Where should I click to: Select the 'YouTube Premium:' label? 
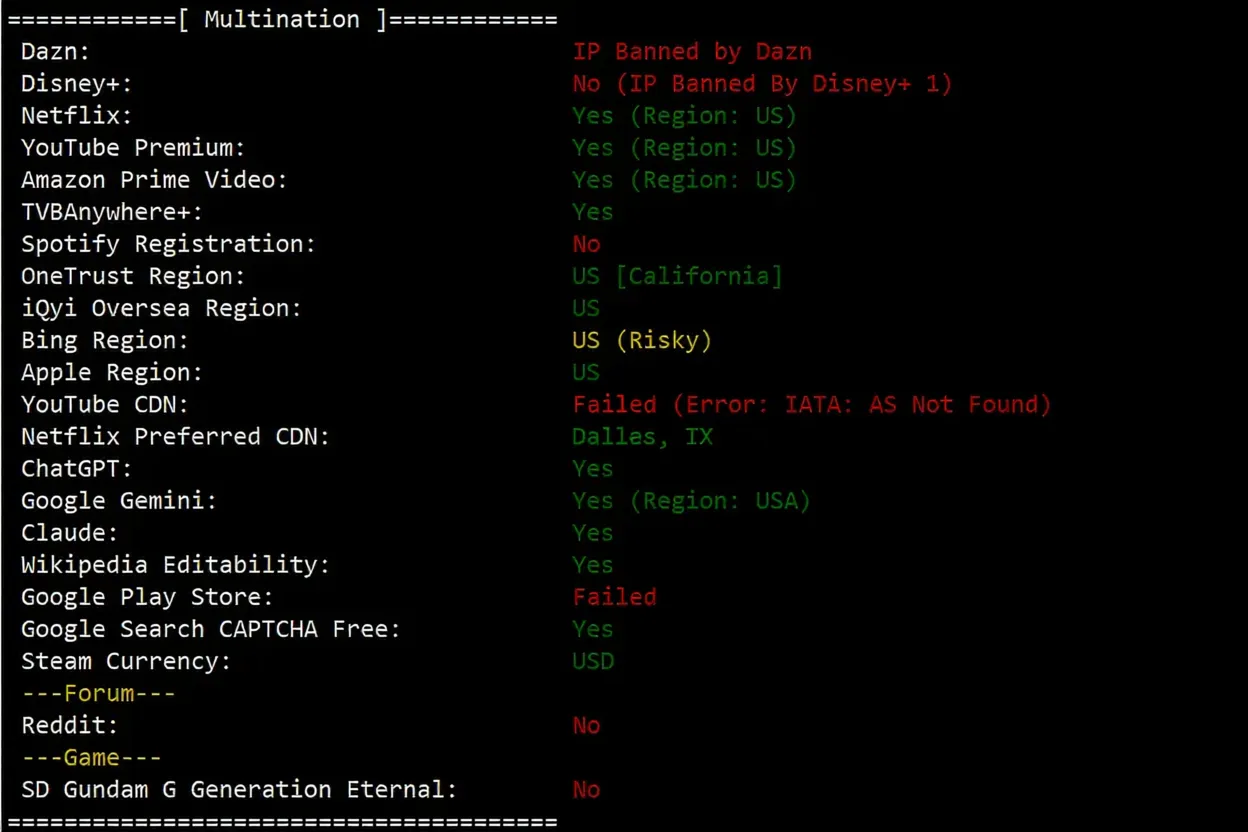pyautogui.click(x=133, y=148)
